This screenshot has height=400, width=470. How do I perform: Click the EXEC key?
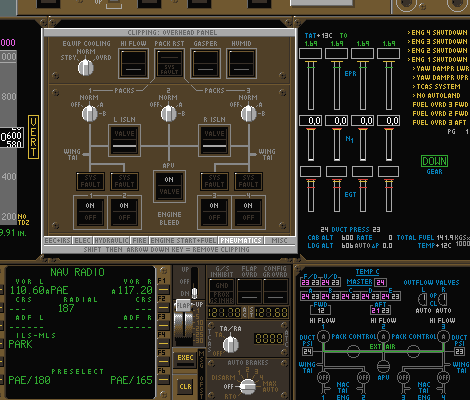[x=185, y=358]
